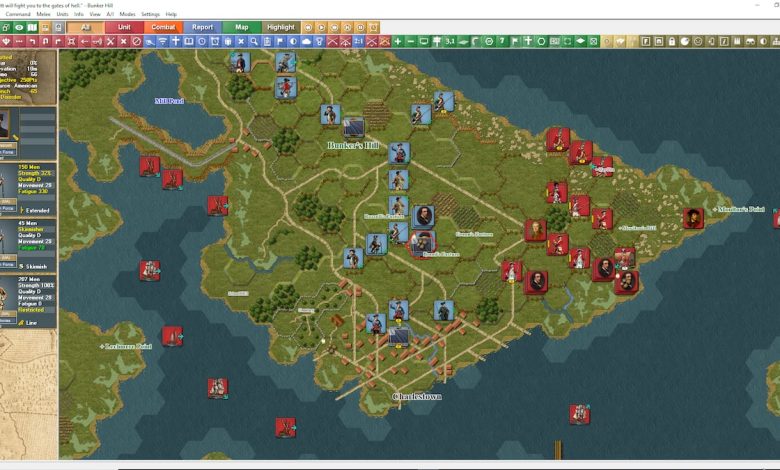Click the Mill Pond map label
This screenshot has width=780, height=470.
coord(169,101)
